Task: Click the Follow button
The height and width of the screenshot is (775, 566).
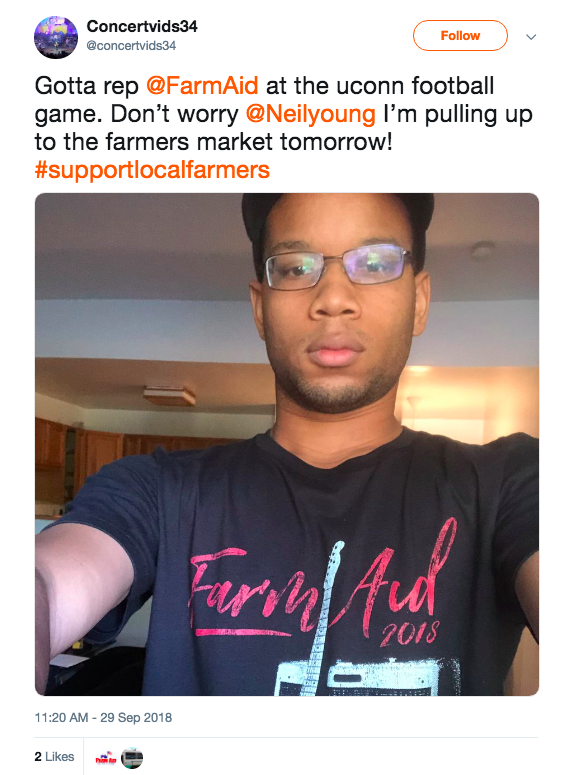Action: [x=460, y=36]
